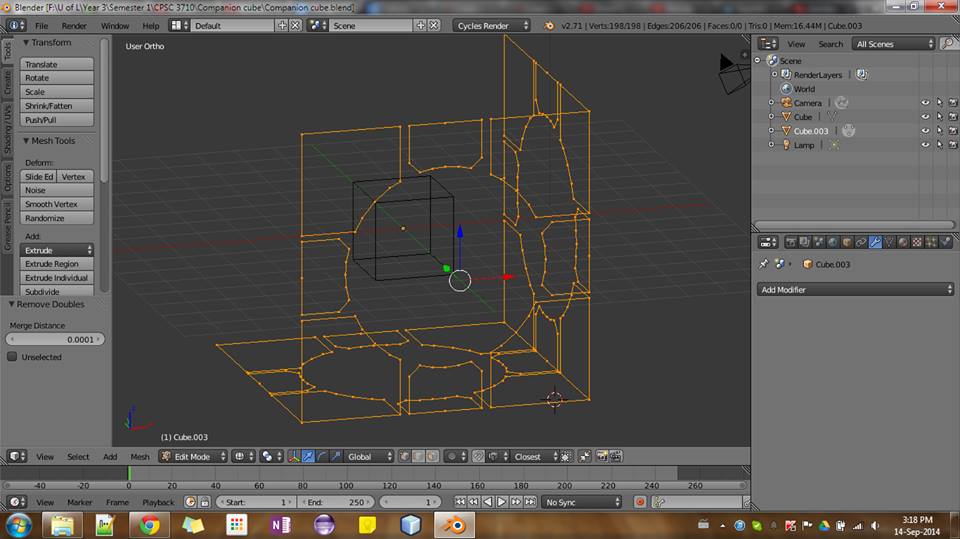Open the All Scenes outliner filter dropdown
The height and width of the screenshot is (539, 960).
tap(893, 43)
